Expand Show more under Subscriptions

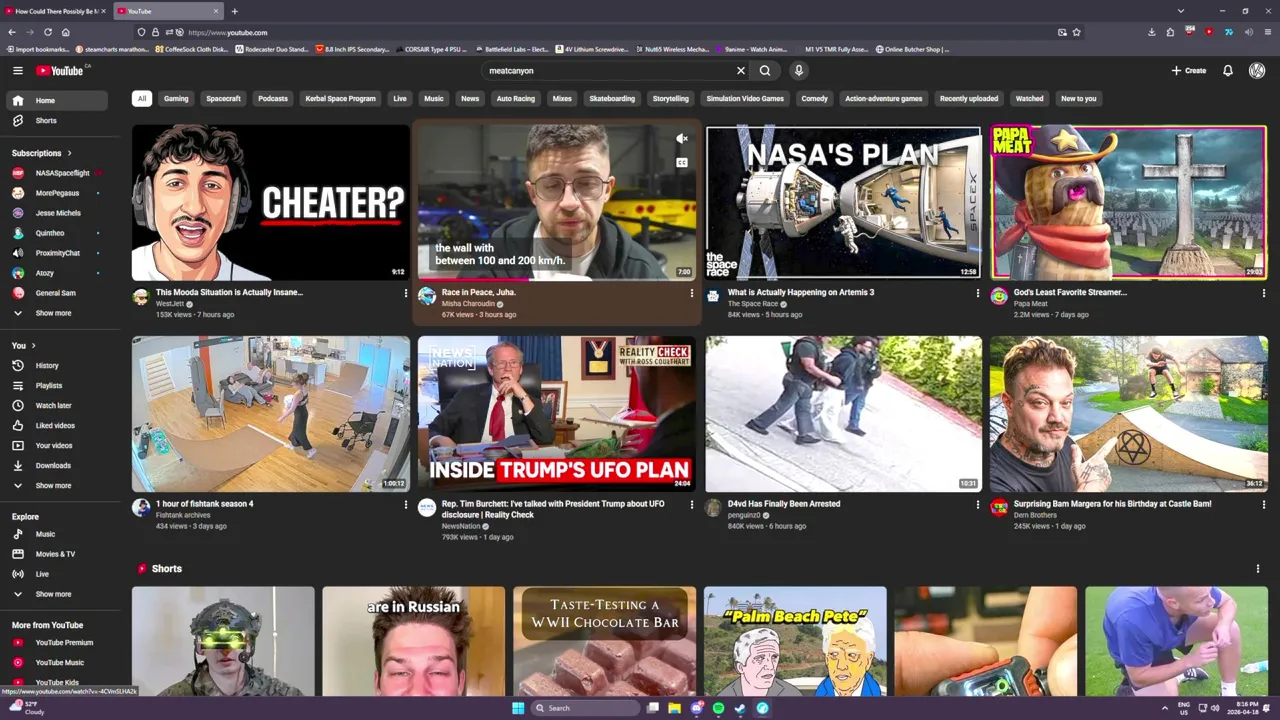pos(57,313)
